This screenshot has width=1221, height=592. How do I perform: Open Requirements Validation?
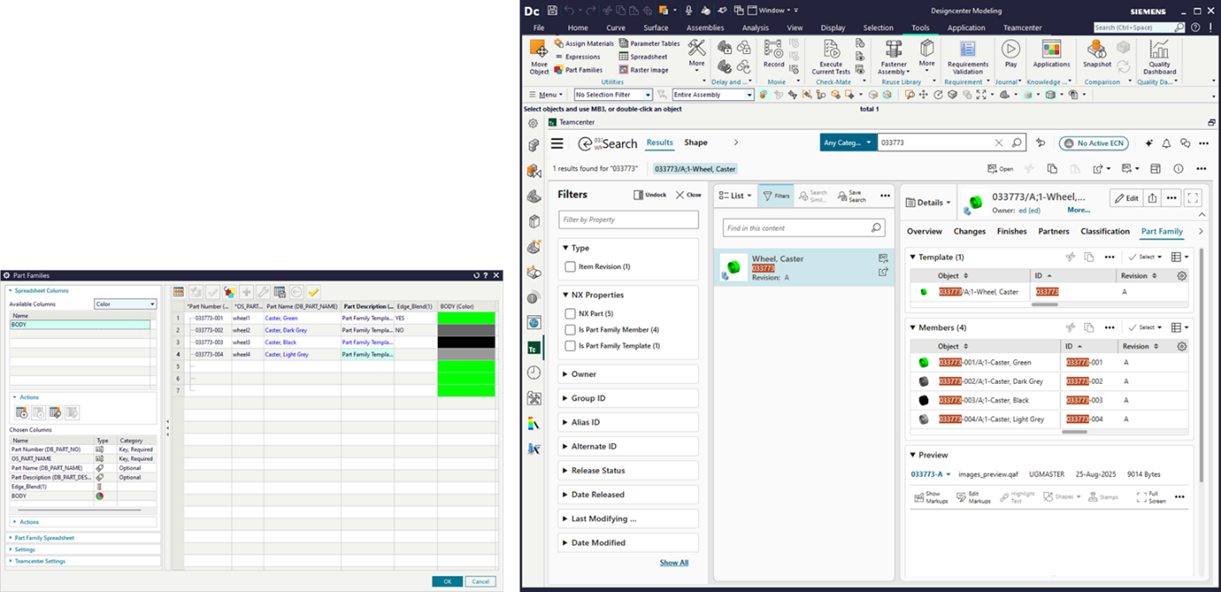coord(967,57)
